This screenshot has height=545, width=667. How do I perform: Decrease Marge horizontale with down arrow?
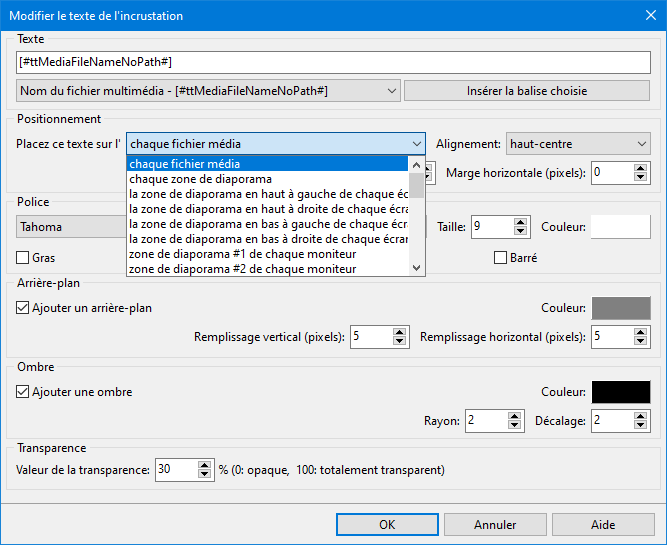click(x=640, y=177)
